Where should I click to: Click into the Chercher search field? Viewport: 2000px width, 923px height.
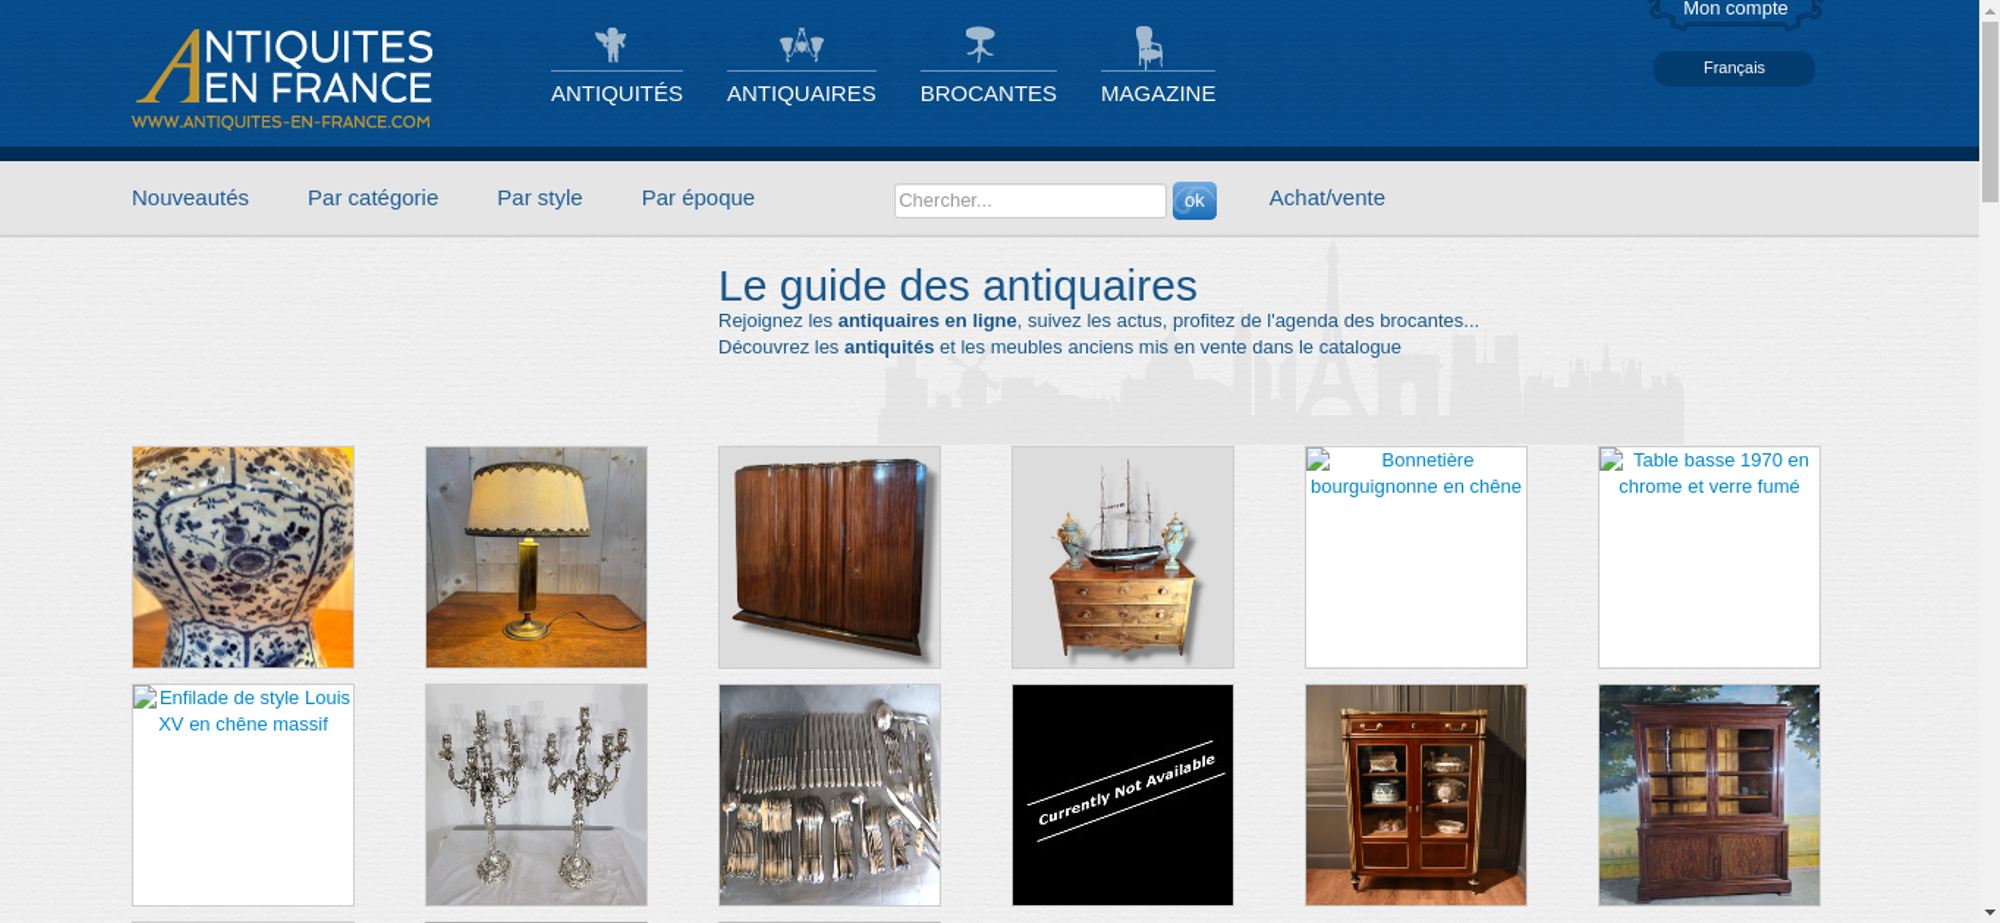click(1029, 201)
